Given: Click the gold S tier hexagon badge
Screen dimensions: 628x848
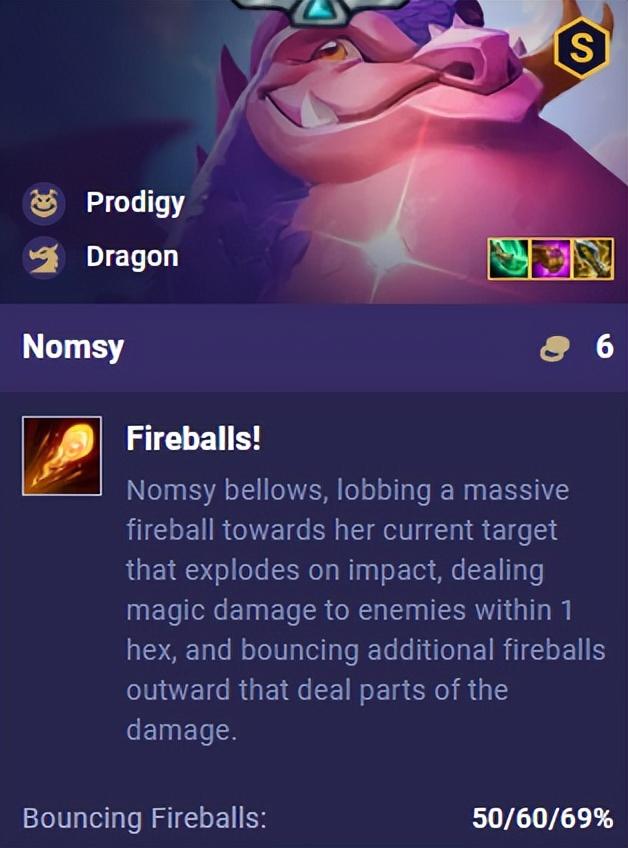Looking at the screenshot, I should (581, 48).
